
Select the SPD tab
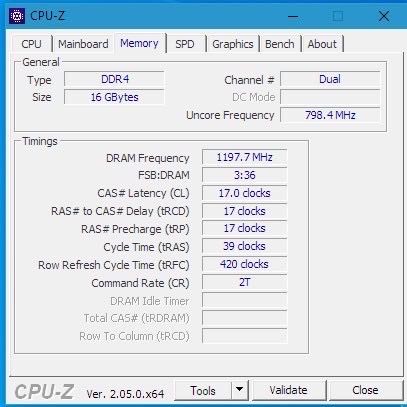coord(185,44)
